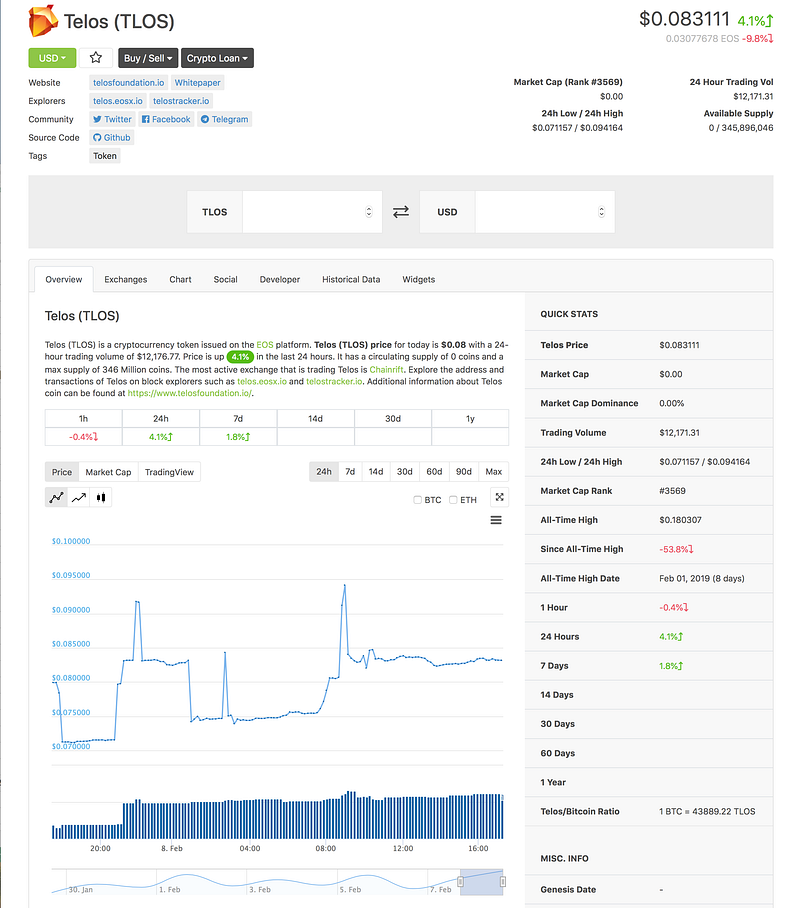Select the TradingView chart mode
This screenshot has height=908, width=800.
click(169, 472)
